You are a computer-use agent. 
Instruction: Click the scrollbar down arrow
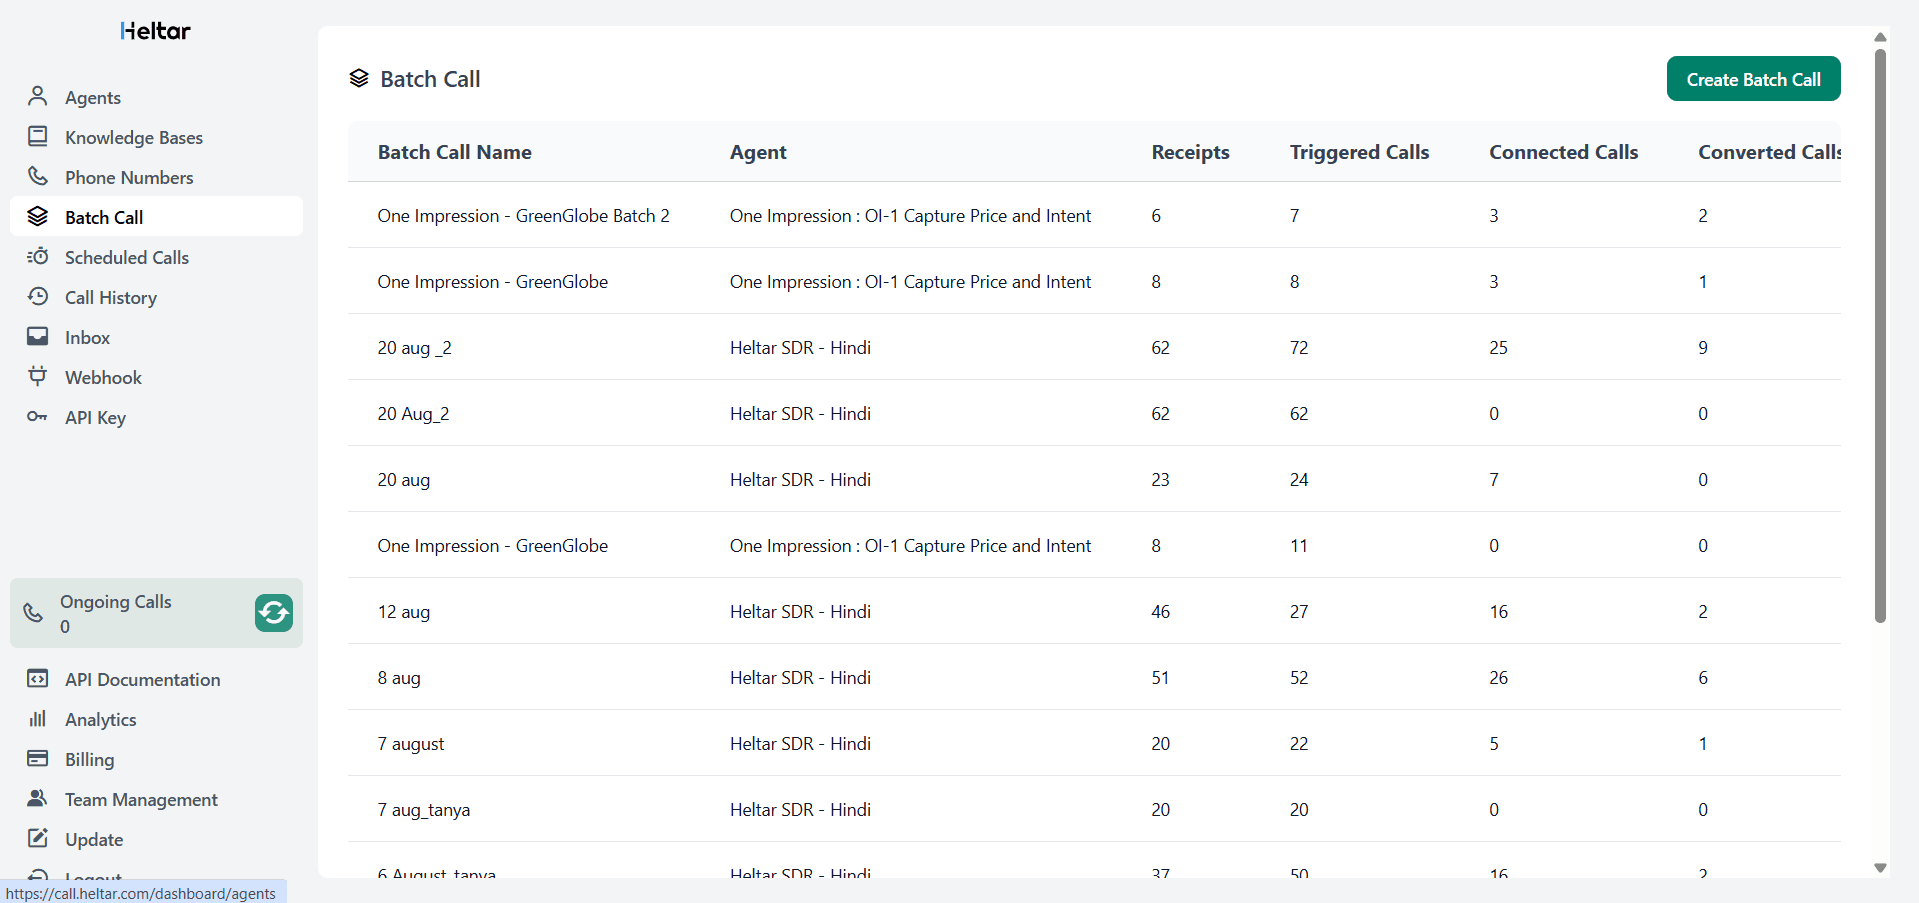(x=1880, y=868)
